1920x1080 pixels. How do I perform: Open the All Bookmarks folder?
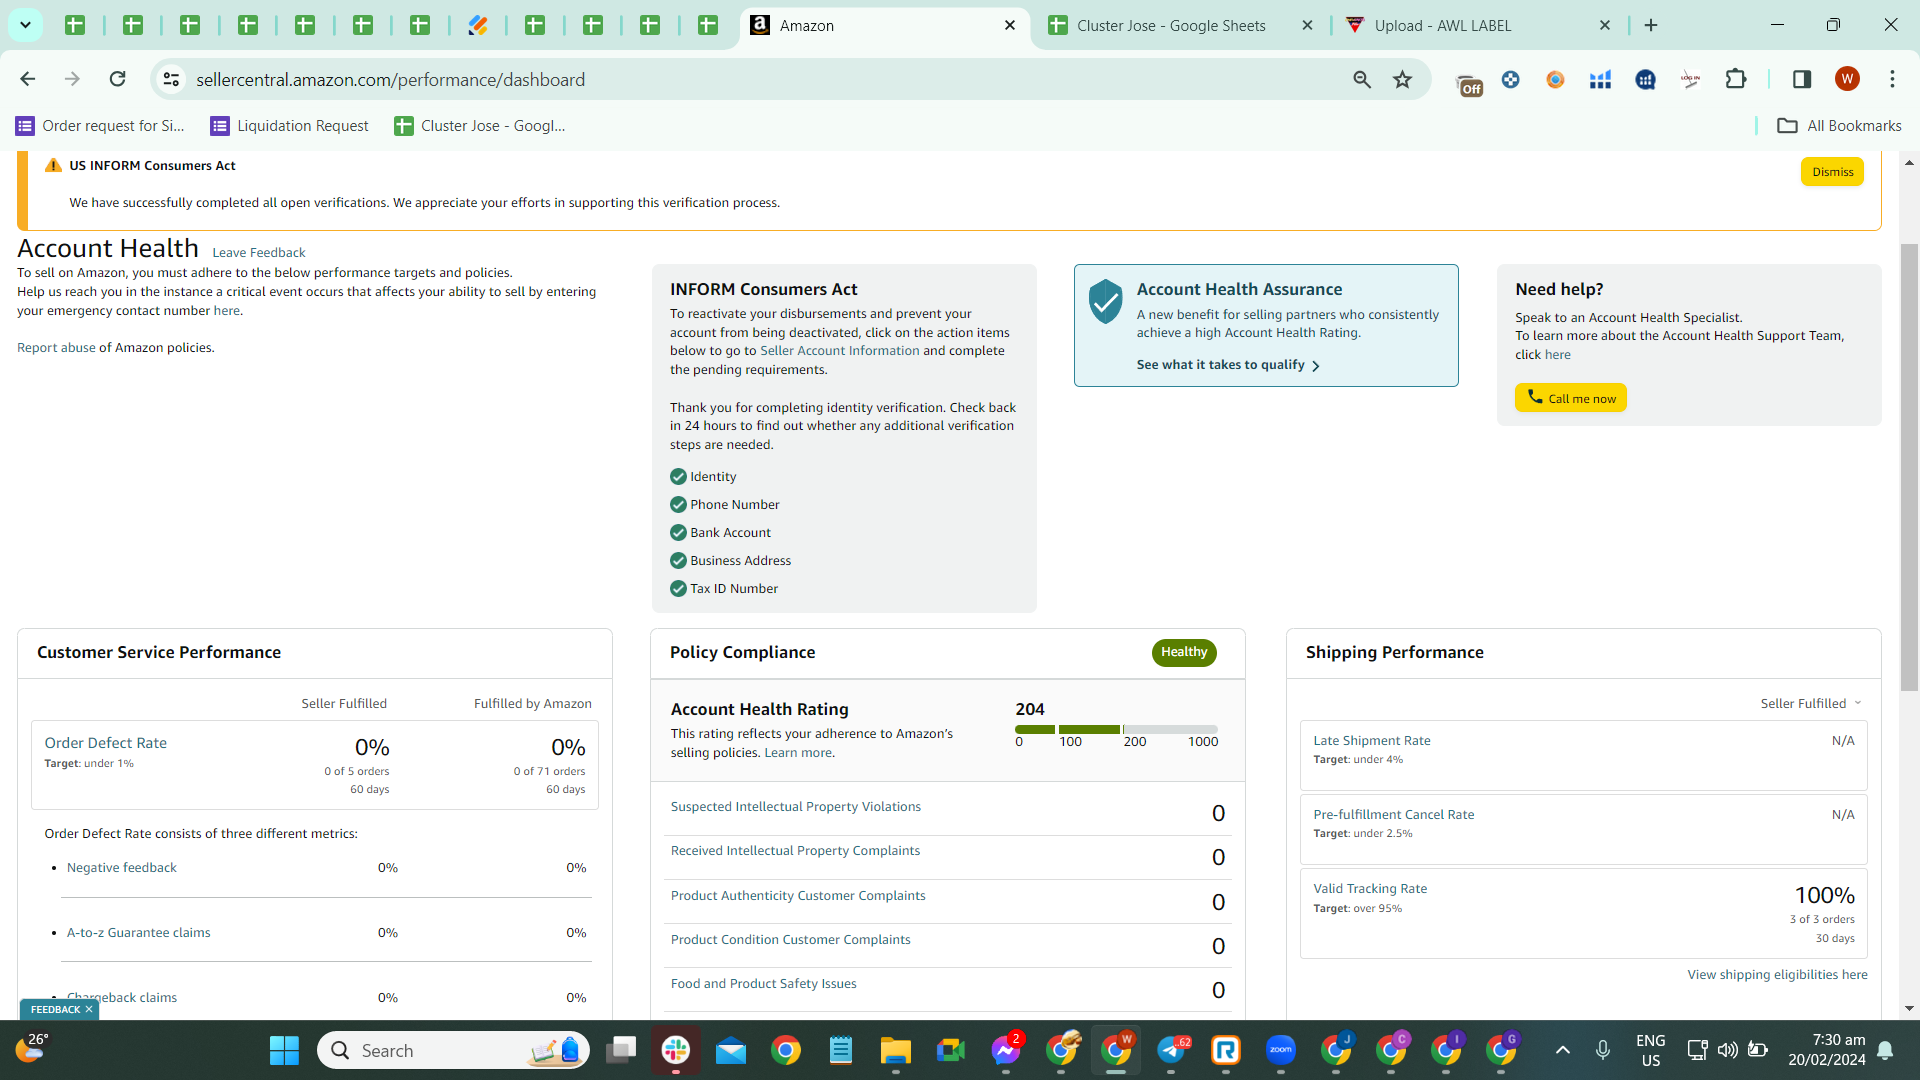tap(1839, 125)
